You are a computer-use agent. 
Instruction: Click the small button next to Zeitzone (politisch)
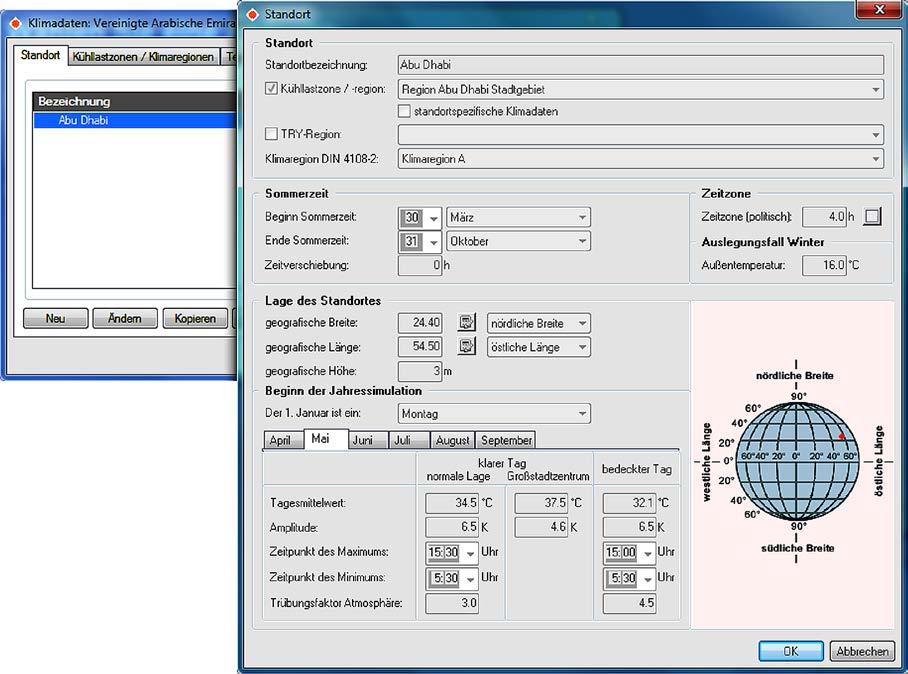coord(872,217)
